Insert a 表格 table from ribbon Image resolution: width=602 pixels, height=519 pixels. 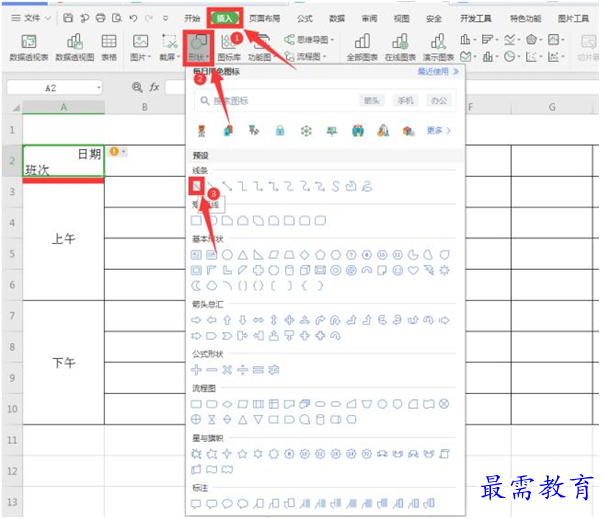point(109,48)
